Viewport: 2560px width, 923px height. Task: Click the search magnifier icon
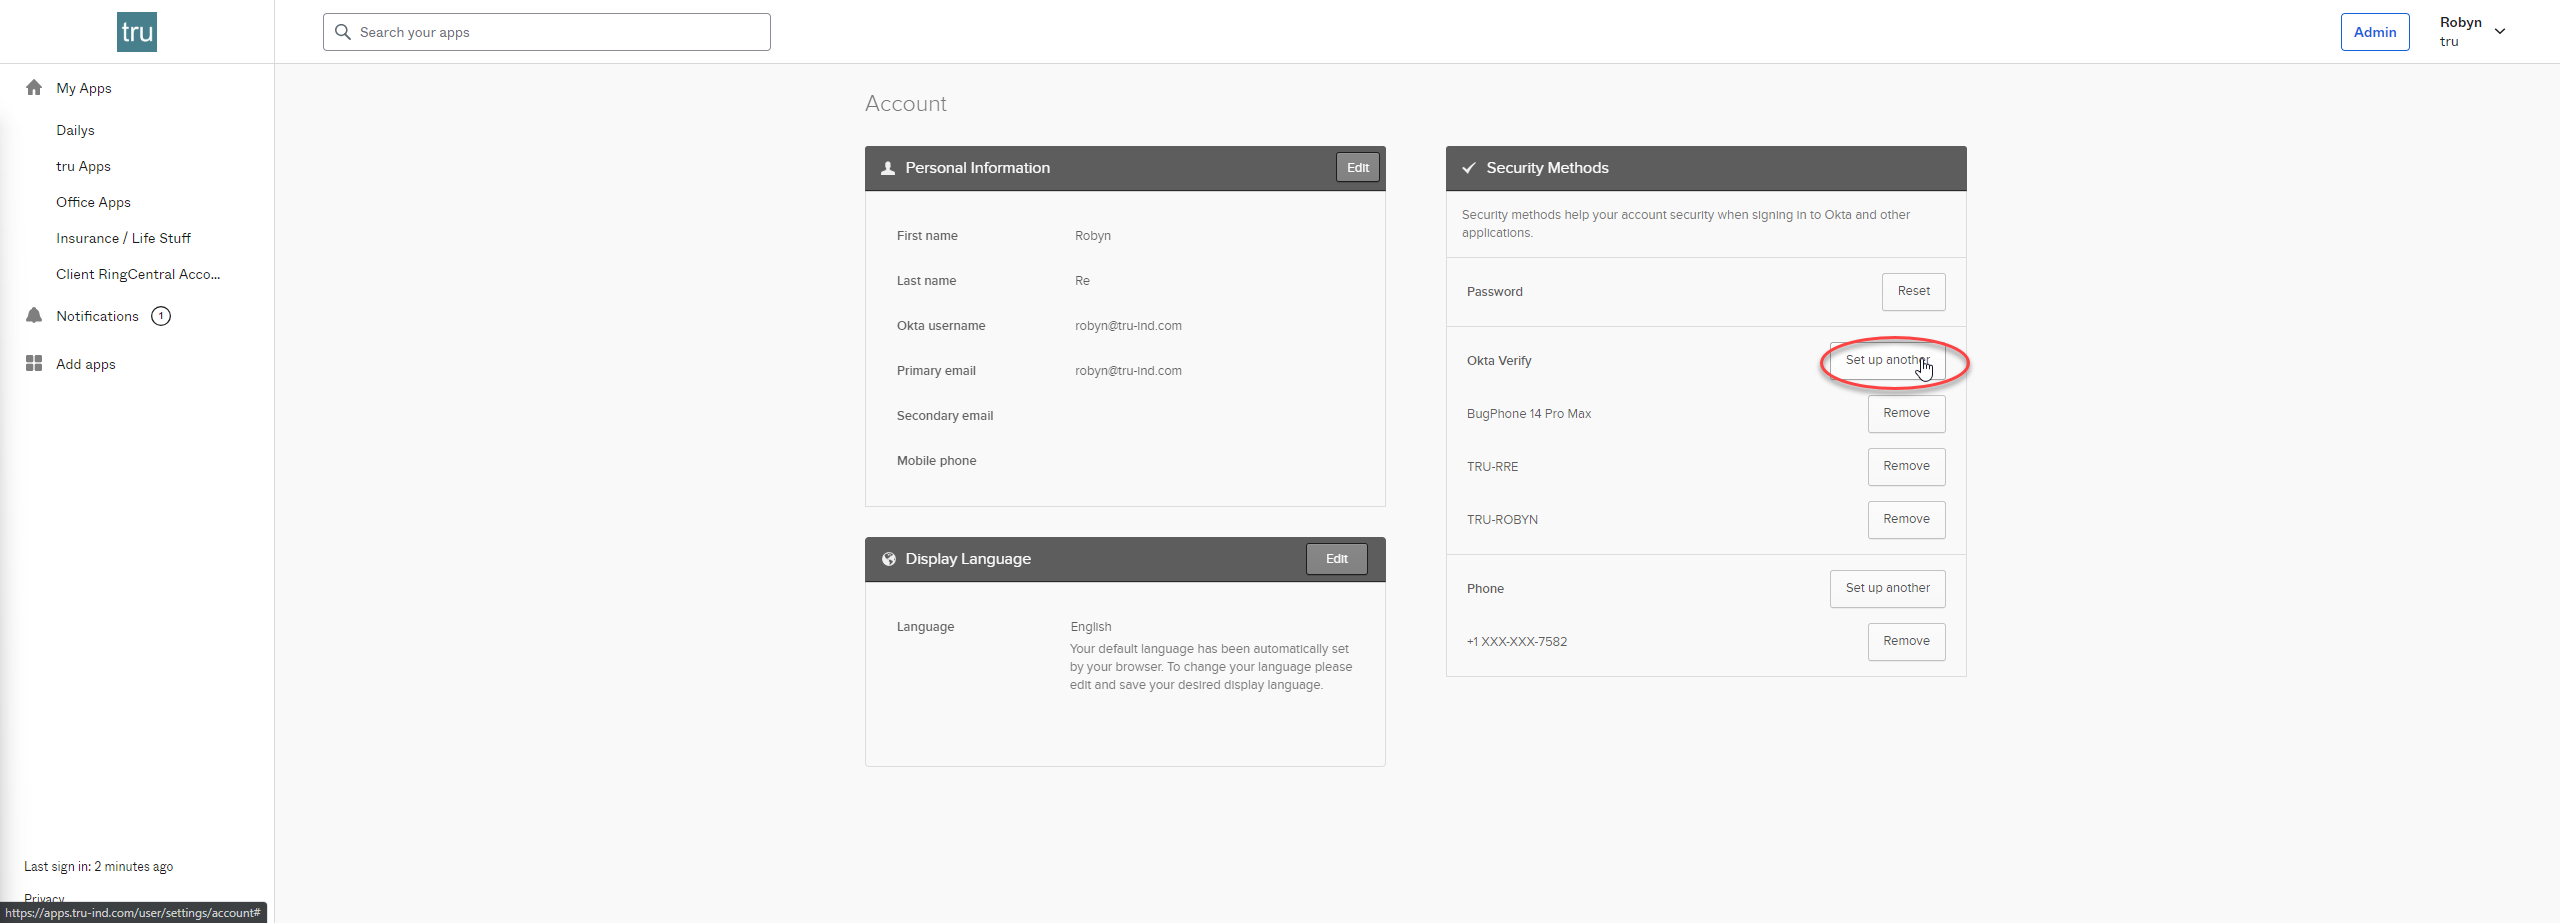point(343,32)
